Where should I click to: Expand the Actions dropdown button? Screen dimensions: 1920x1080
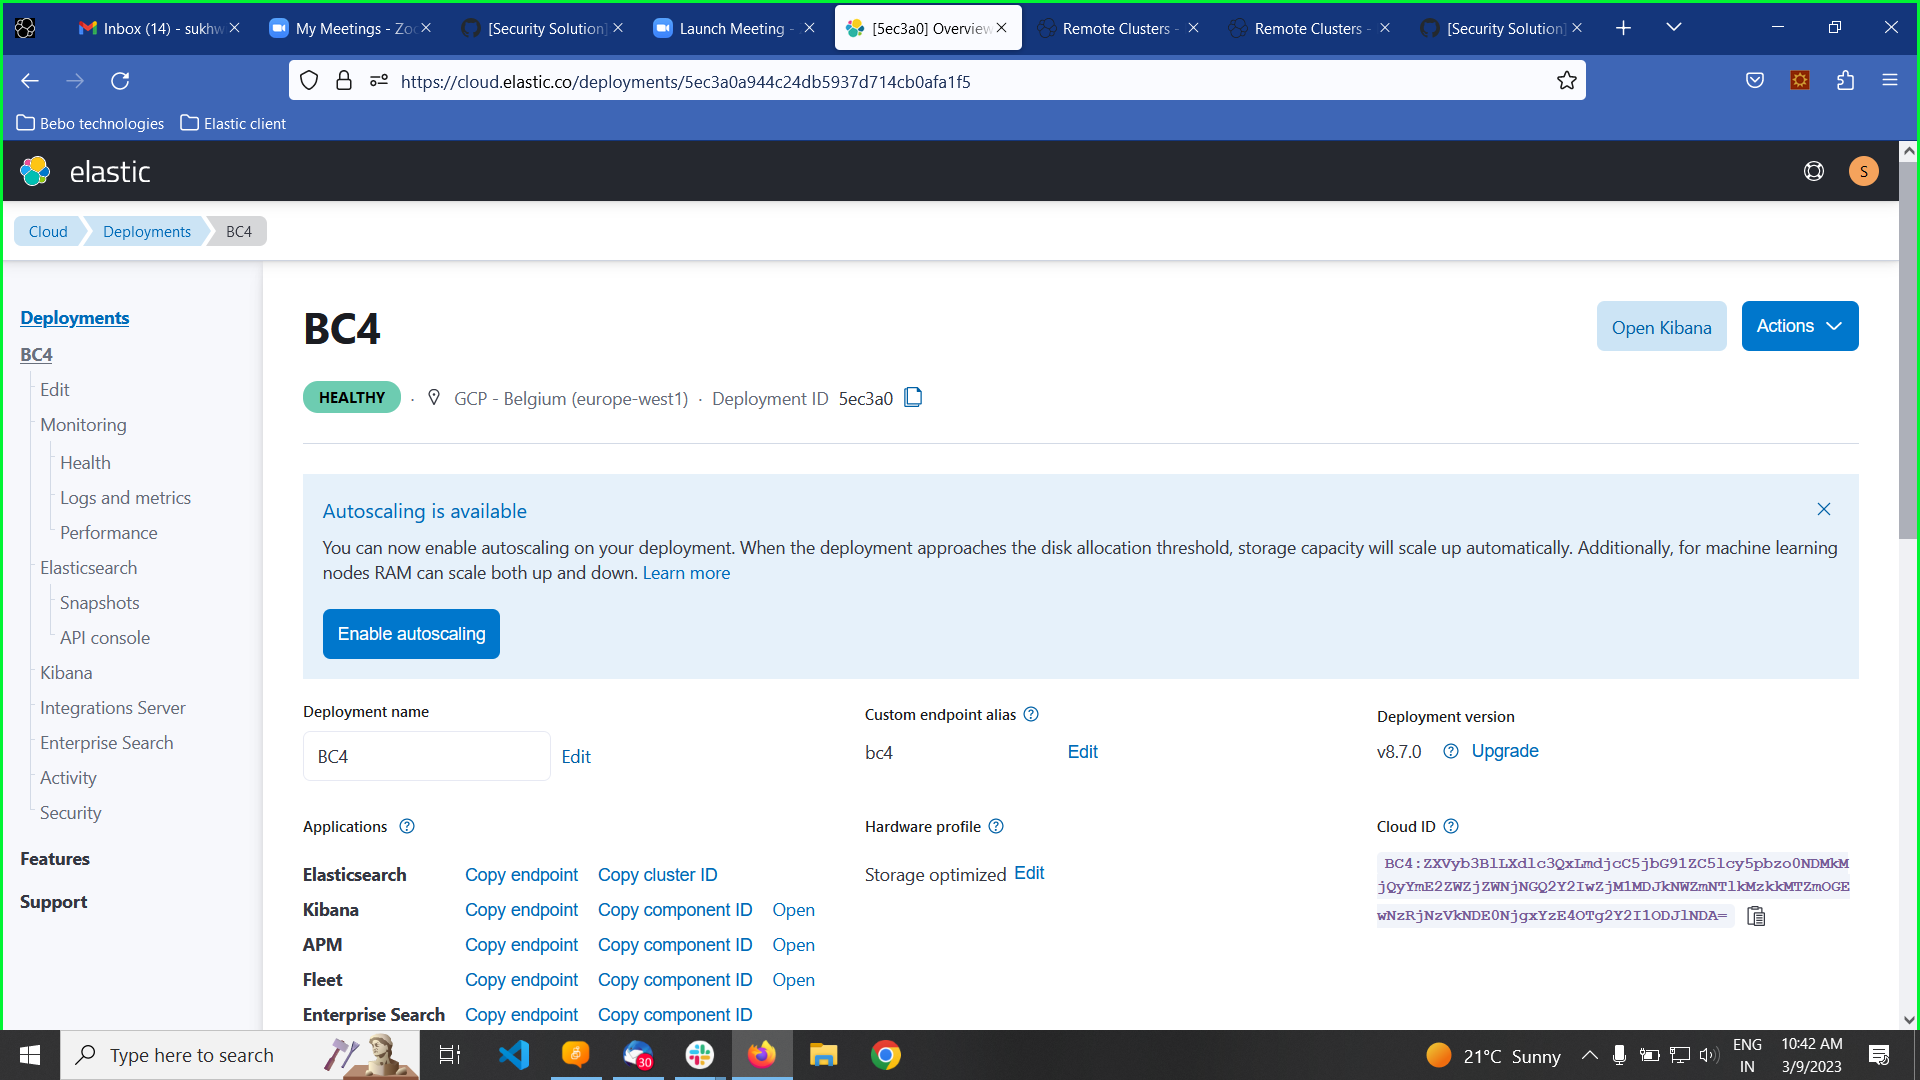click(x=1799, y=326)
